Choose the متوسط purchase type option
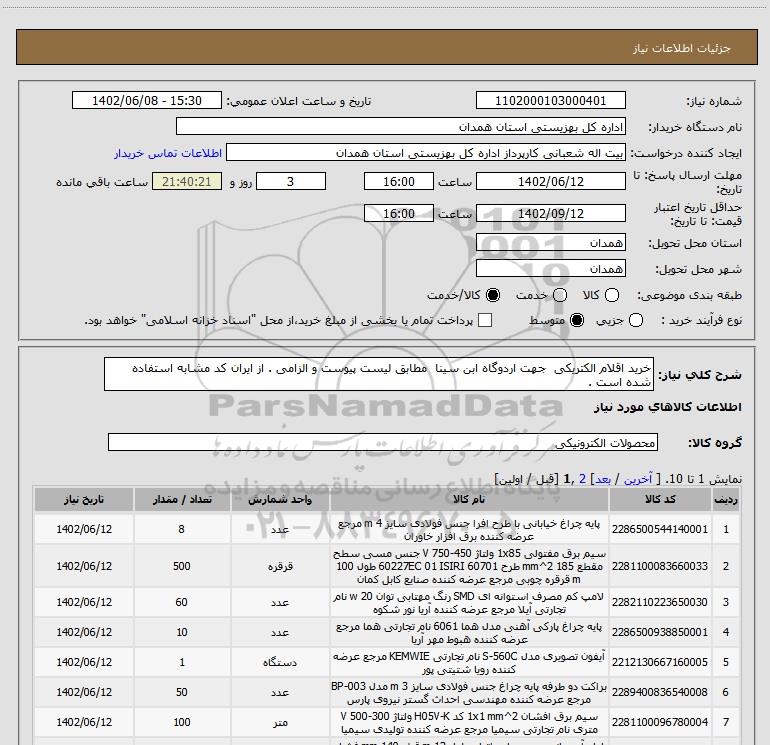This screenshot has width=770, height=745. [x=577, y=320]
